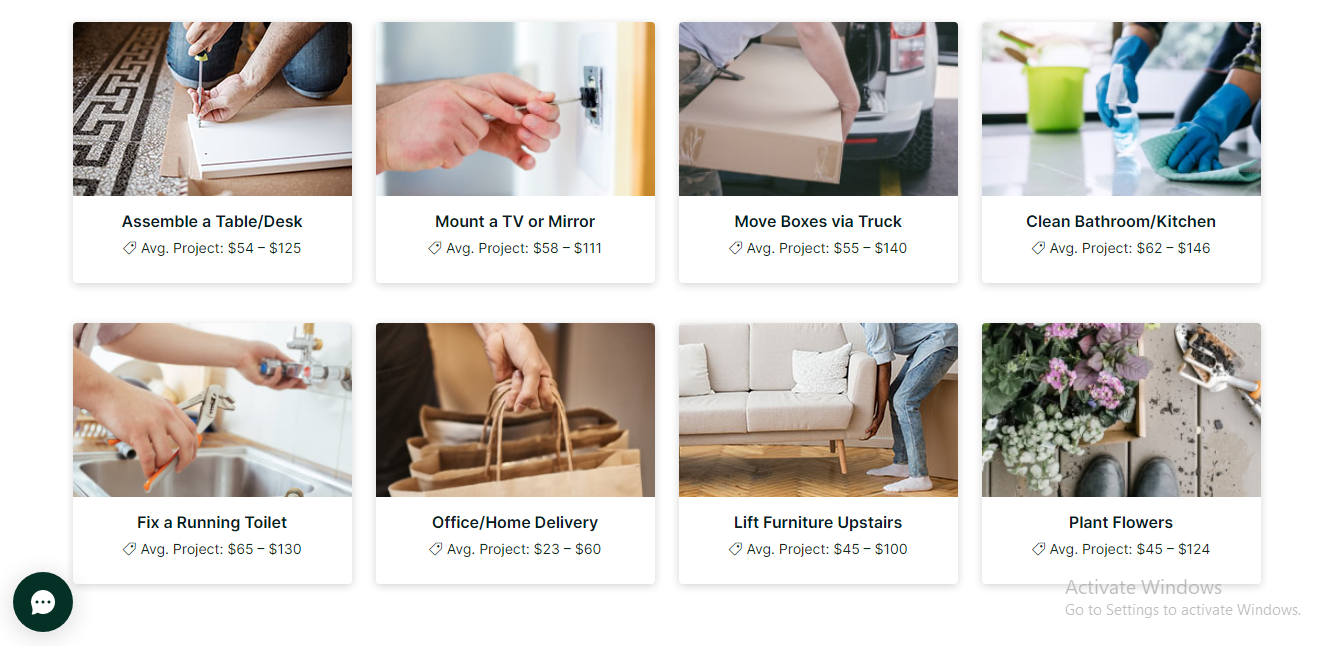Open the Clean Bathroom/Kitchen title link
1326x646 pixels.
[1121, 221]
